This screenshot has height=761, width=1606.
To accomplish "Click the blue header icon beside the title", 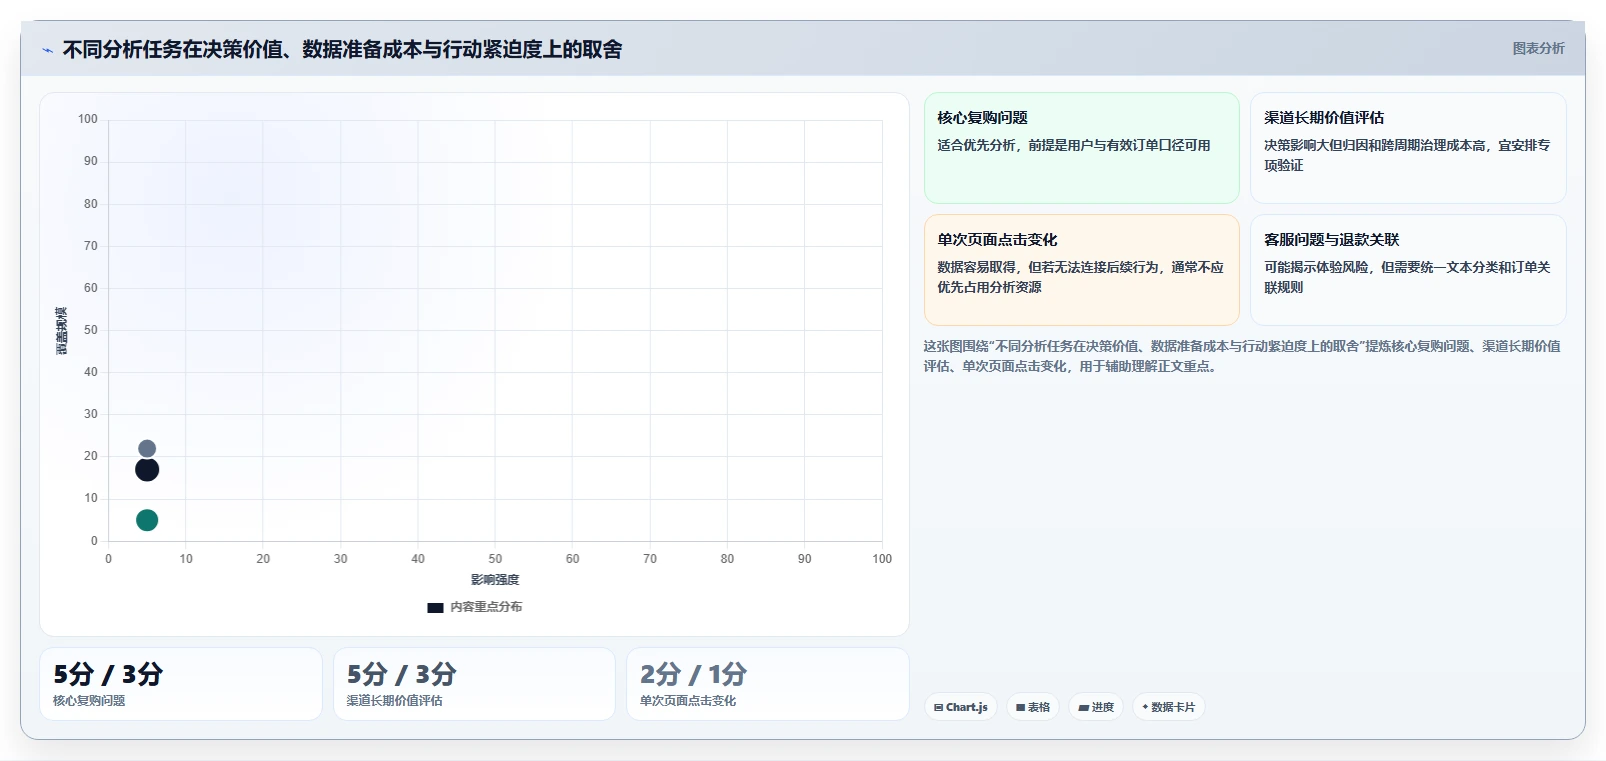I will click(x=47, y=50).
